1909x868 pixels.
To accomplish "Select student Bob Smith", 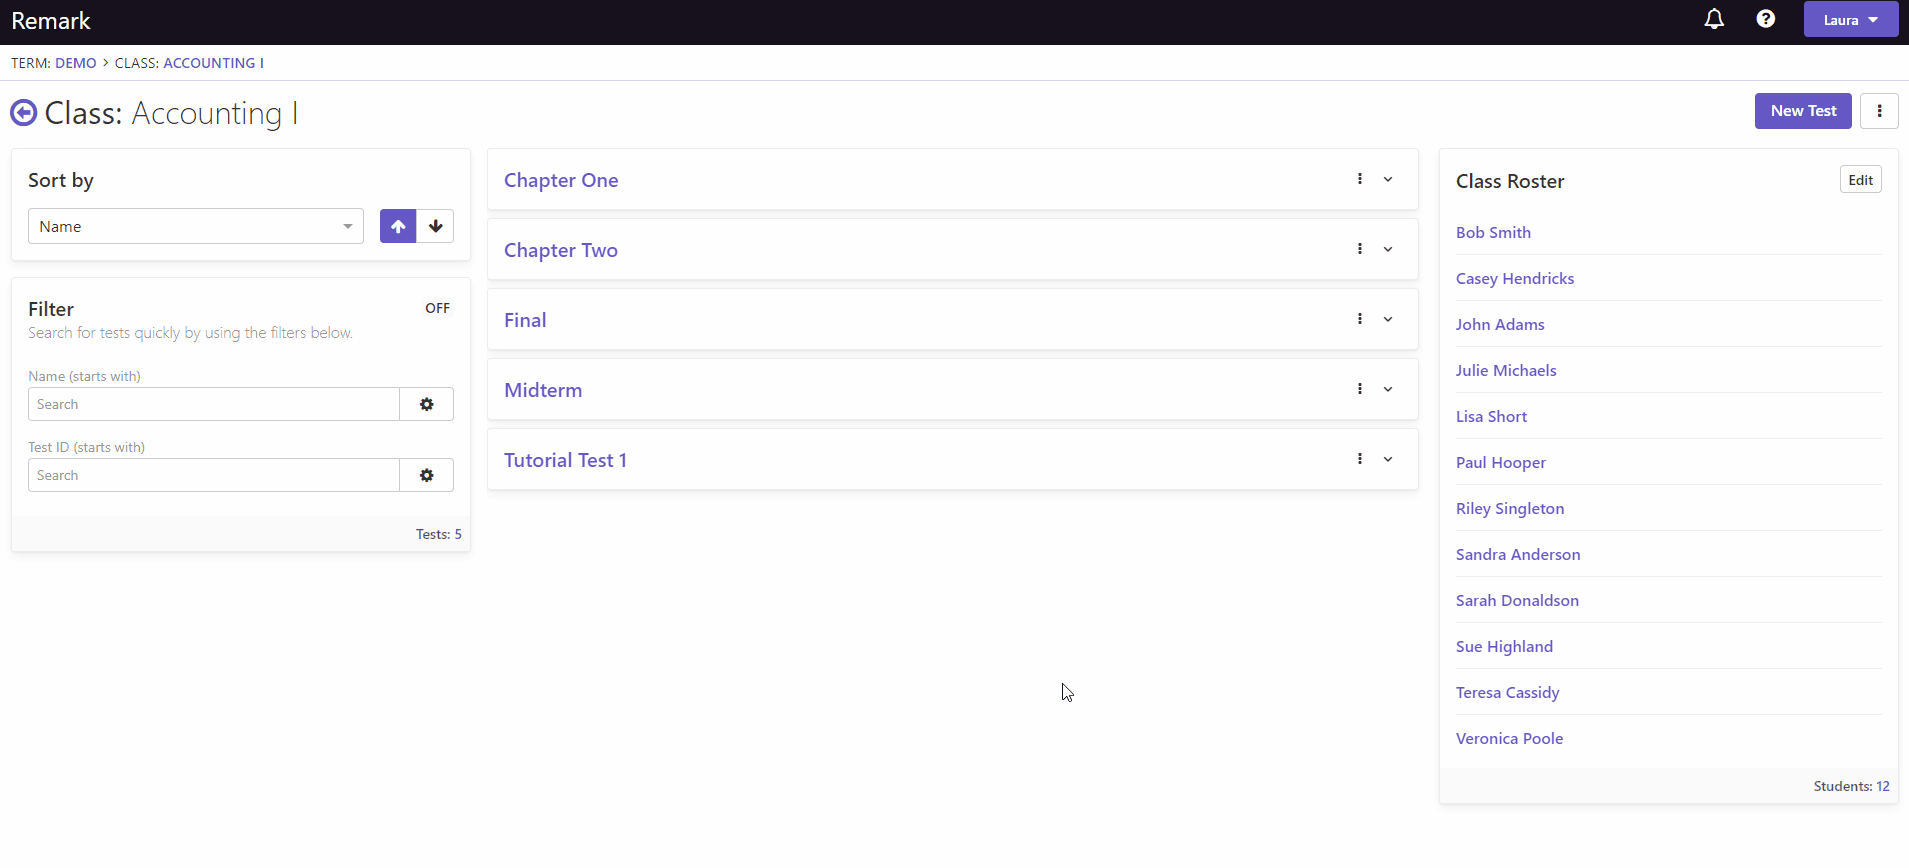I will (x=1493, y=232).
